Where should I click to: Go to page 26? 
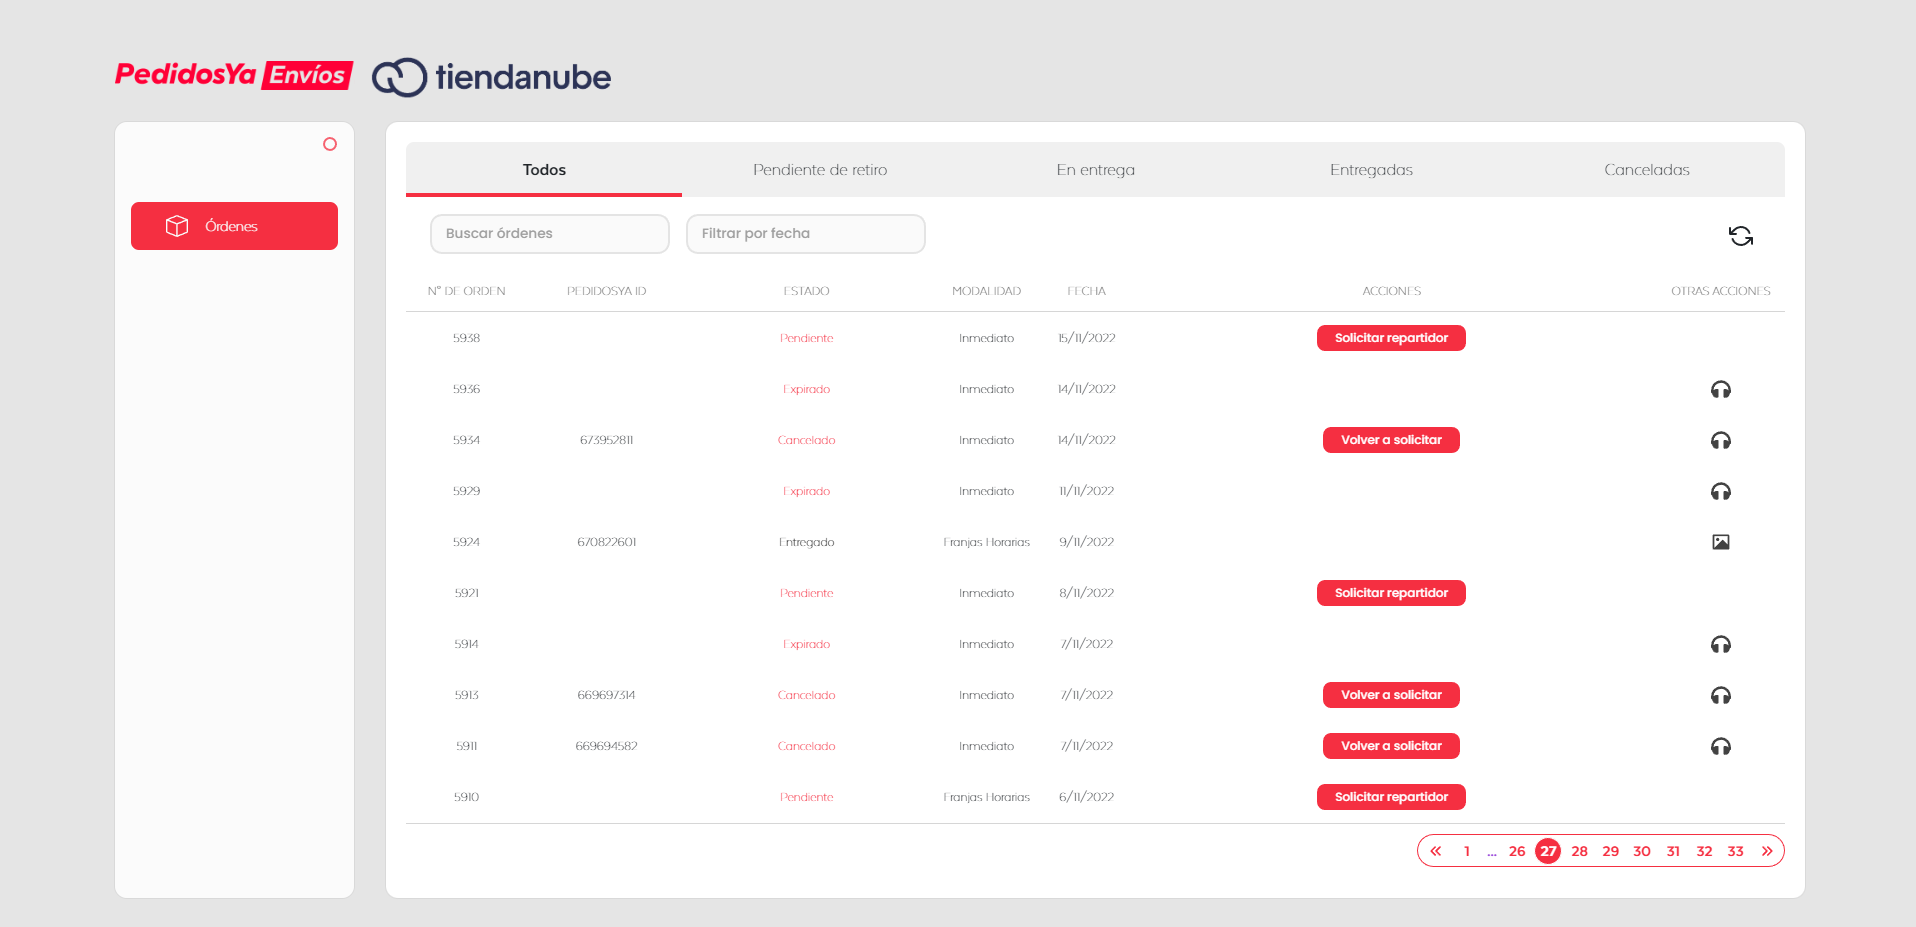pyautogui.click(x=1517, y=851)
